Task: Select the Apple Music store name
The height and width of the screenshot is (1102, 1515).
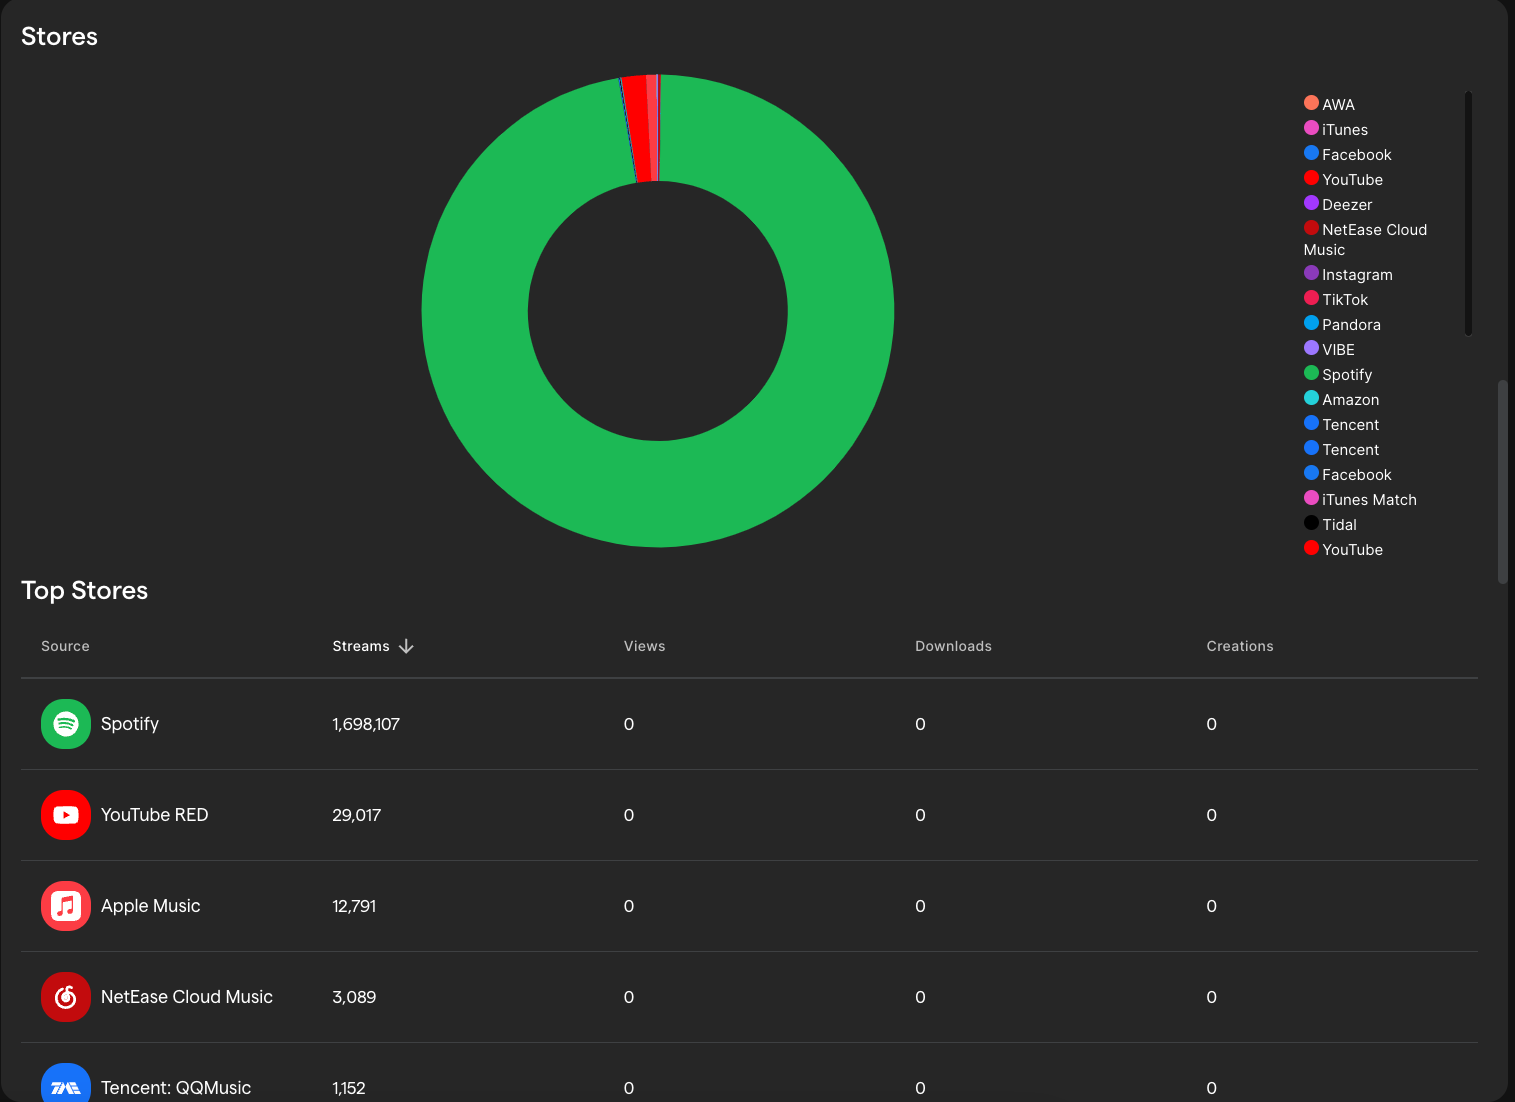Action: pyautogui.click(x=151, y=906)
